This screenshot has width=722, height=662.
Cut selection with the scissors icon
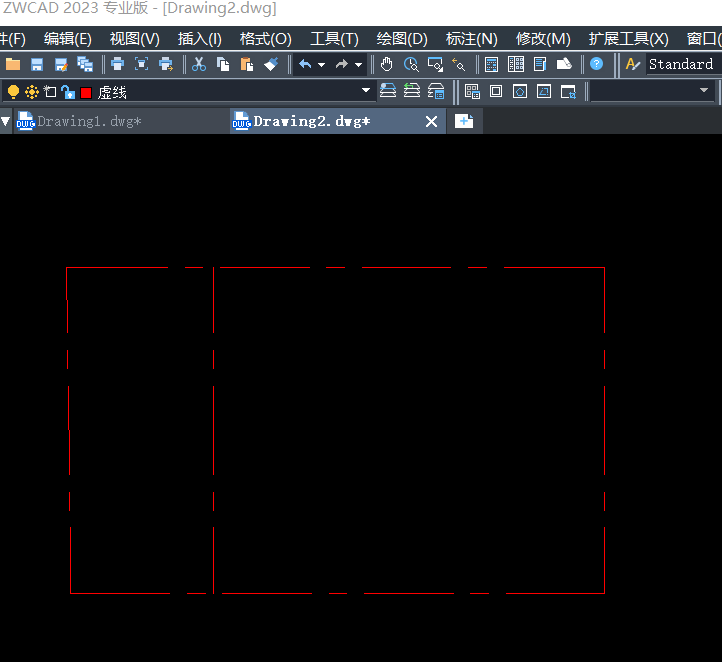[199, 64]
